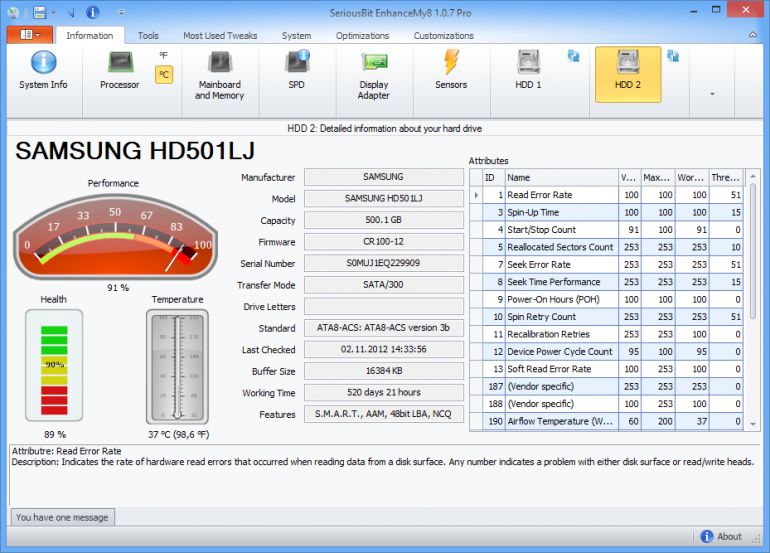Open the Most Used Tweaks tab
This screenshot has height=553, width=770.
[220, 35]
